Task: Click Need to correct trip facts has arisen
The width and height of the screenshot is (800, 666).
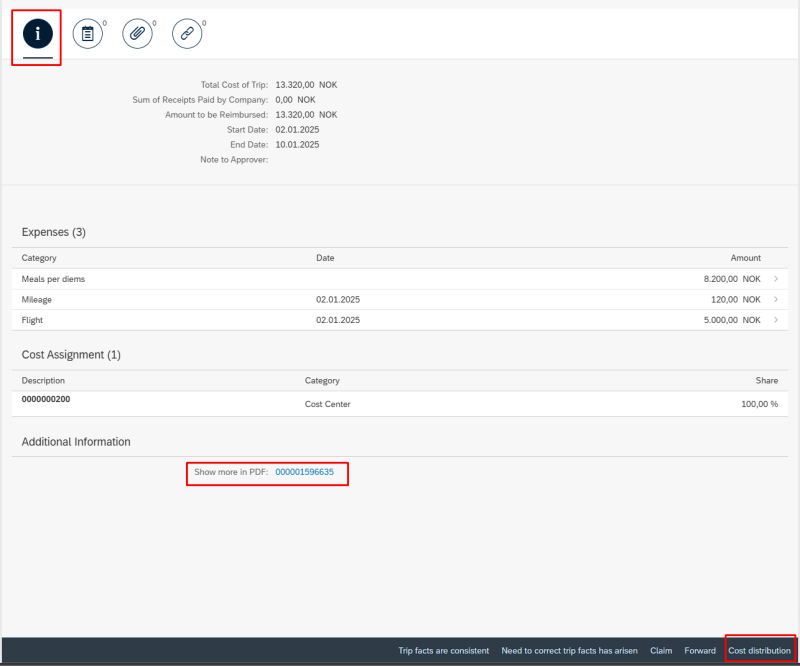Action: [x=569, y=651]
